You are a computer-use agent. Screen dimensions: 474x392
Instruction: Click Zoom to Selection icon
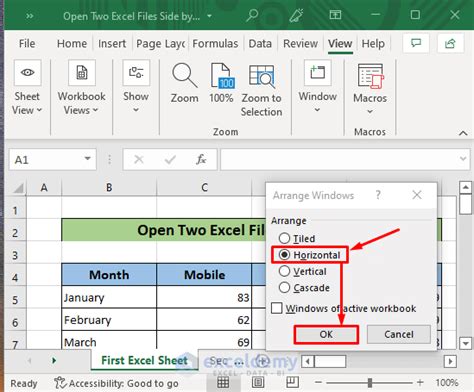tap(262, 76)
